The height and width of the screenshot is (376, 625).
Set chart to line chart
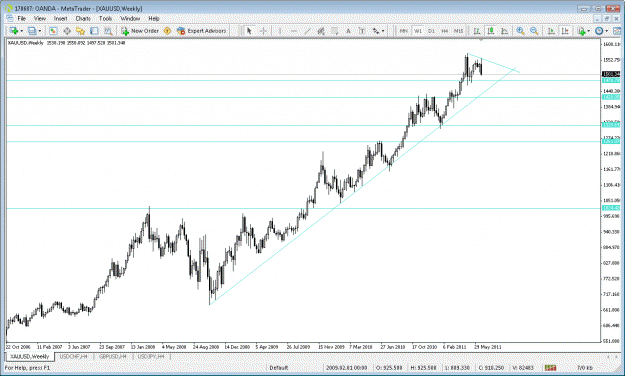coord(504,31)
